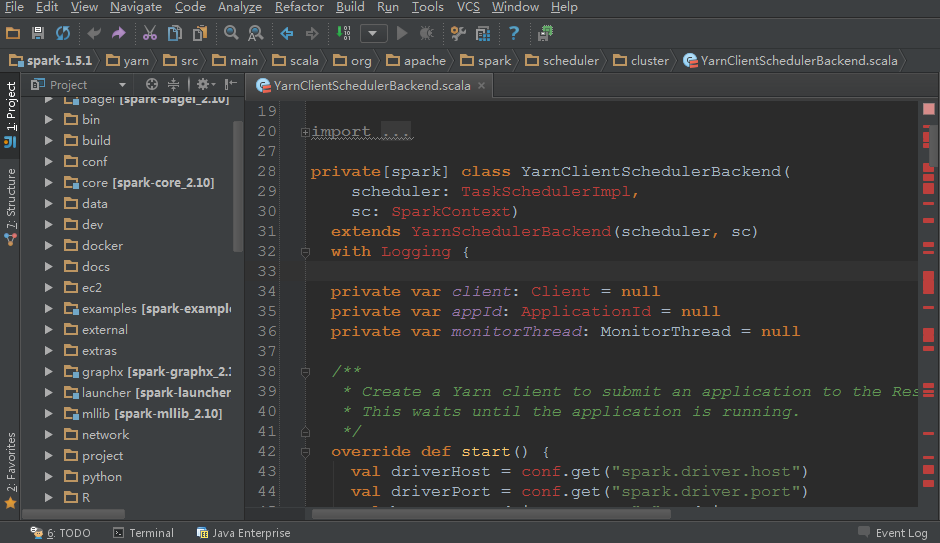940x543 pixels.
Task: Open Project Structure icon
Action: click(x=483, y=33)
